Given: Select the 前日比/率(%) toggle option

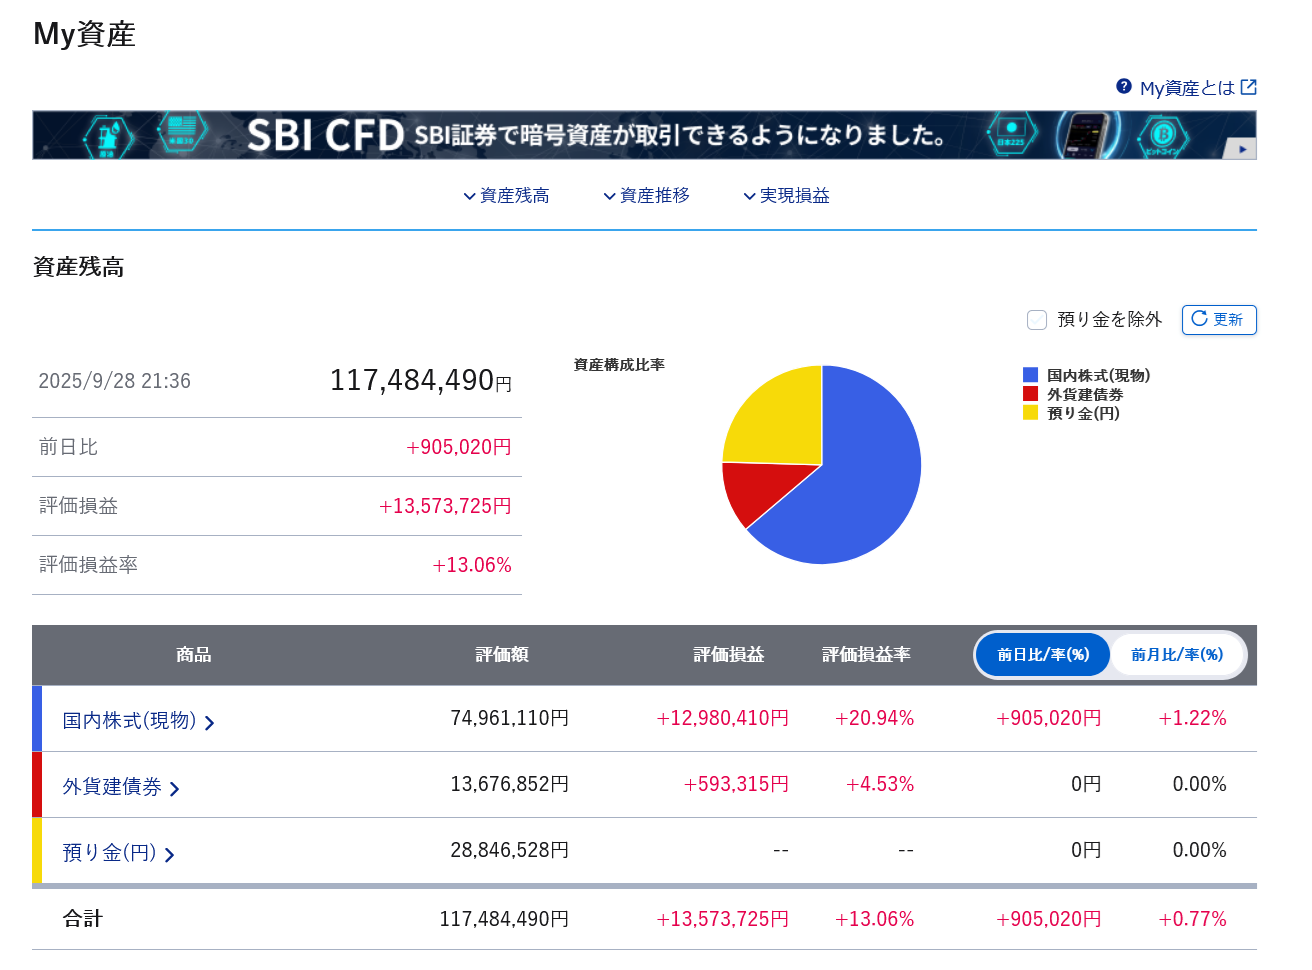Looking at the screenshot, I should click(1043, 655).
